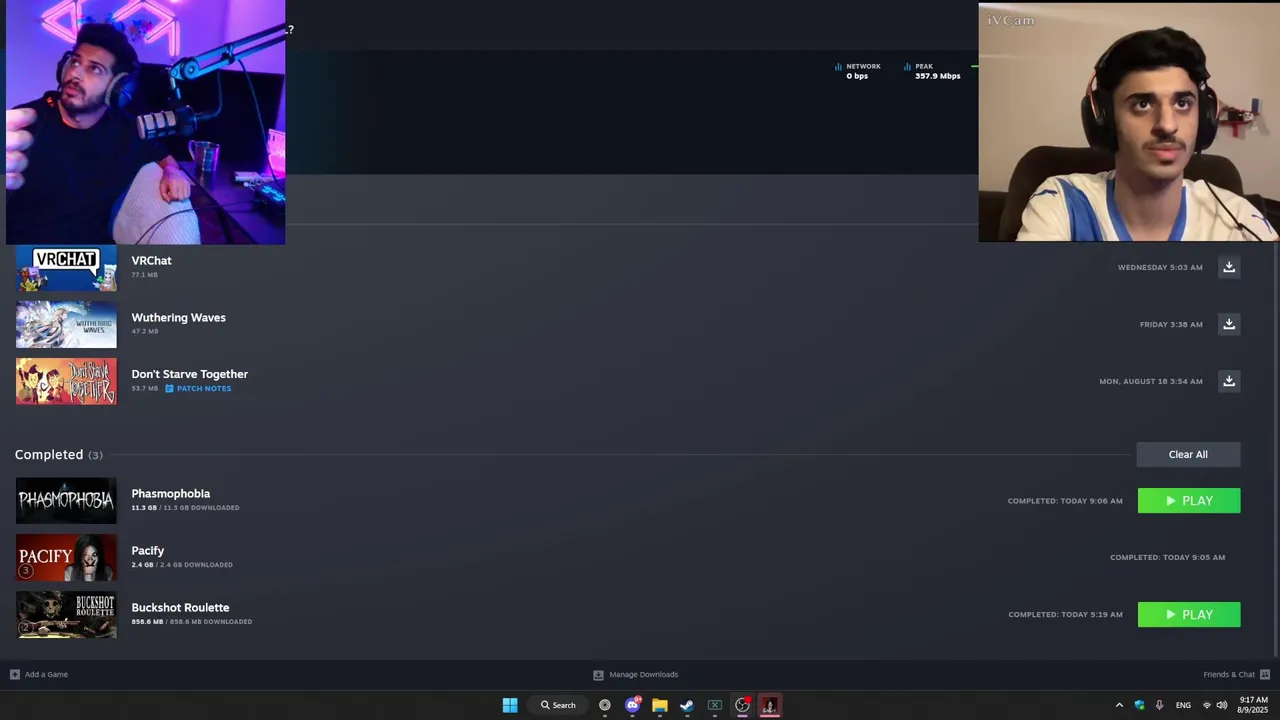
Task: Click Pacify 'Completed: Today 9:05 AM' text
Action: coord(1167,557)
